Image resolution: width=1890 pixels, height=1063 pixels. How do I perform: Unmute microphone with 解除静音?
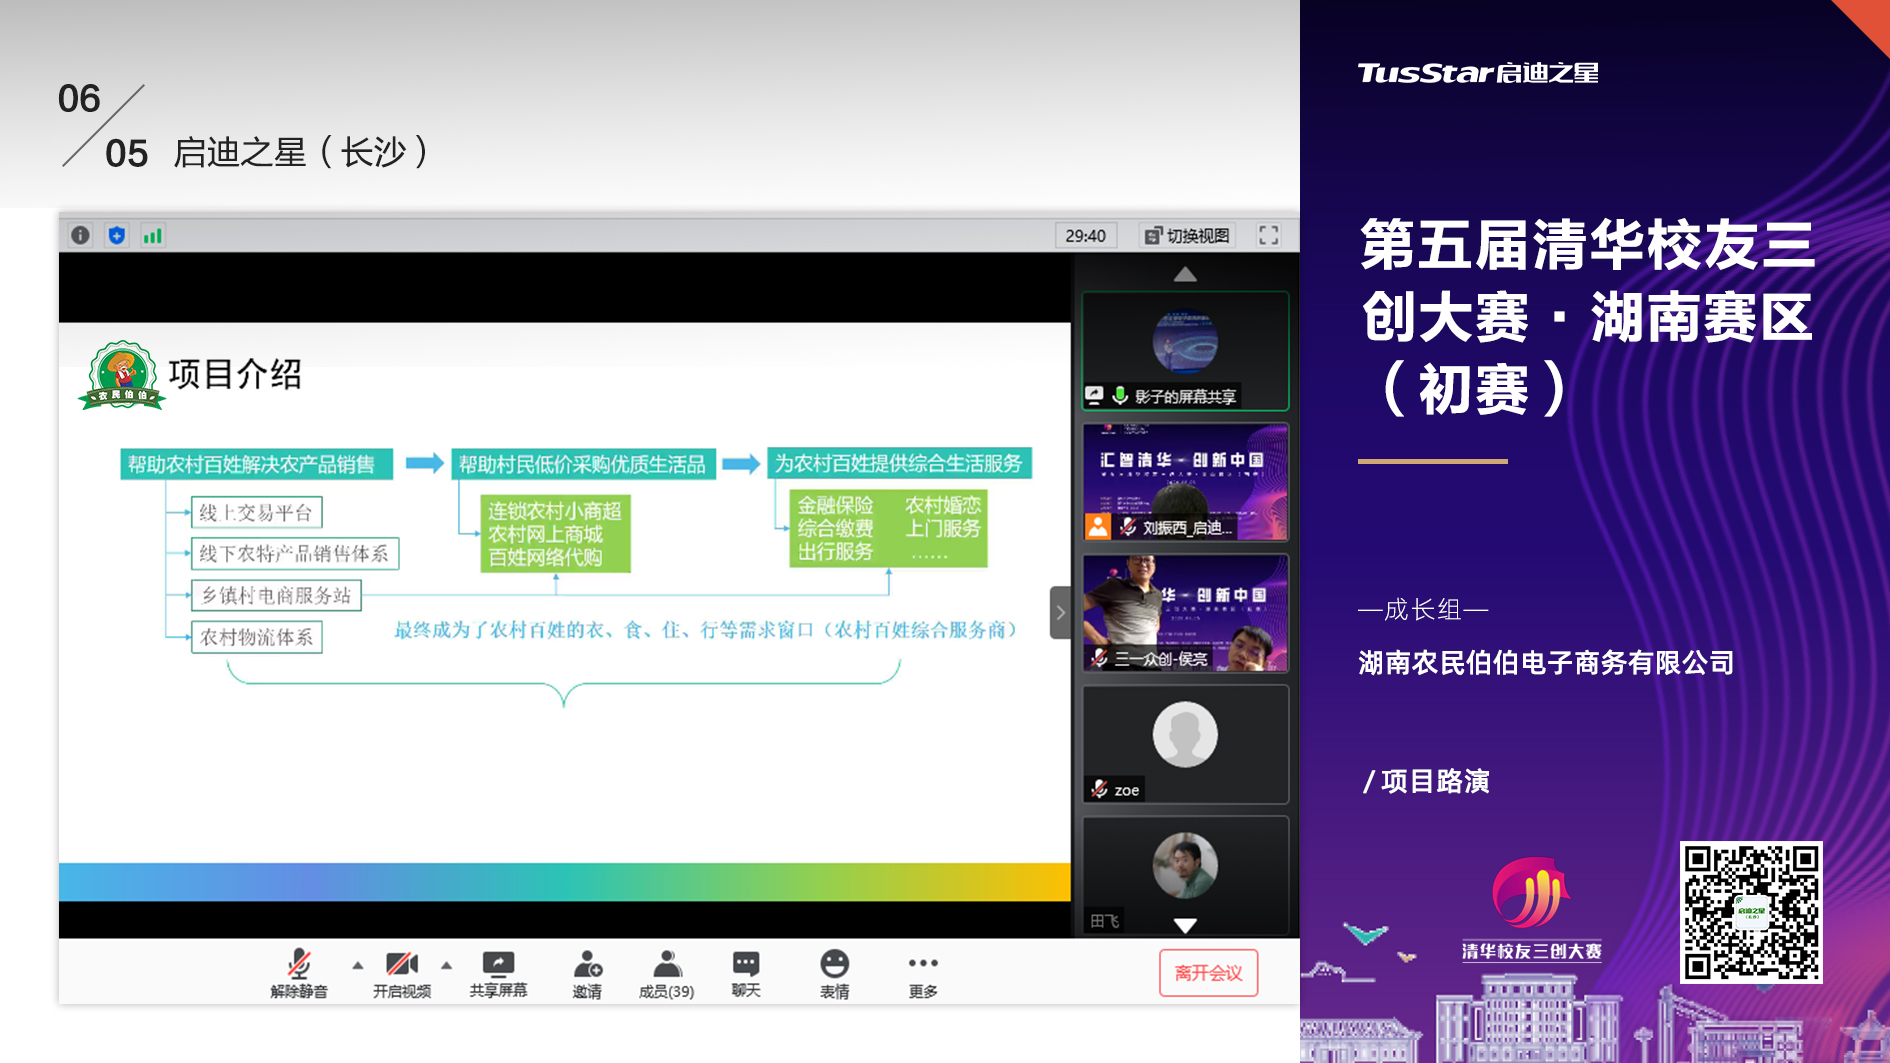(298, 973)
